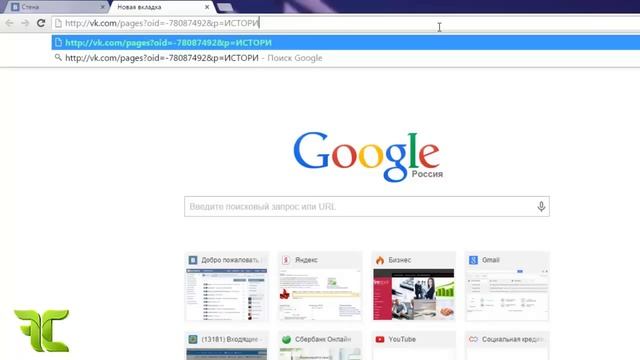The image size is (640, 360).
Task: Open the Бизнес thumbnail
Action: click(413, 294)
